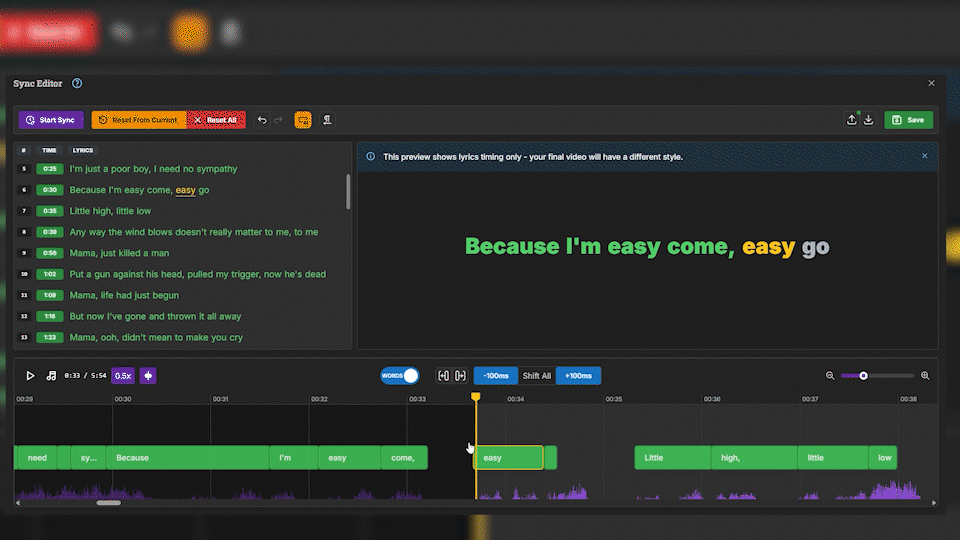Select the 'Little' word block on timeline
Screen dimensions: 960x540
click(x=673, y=457)
